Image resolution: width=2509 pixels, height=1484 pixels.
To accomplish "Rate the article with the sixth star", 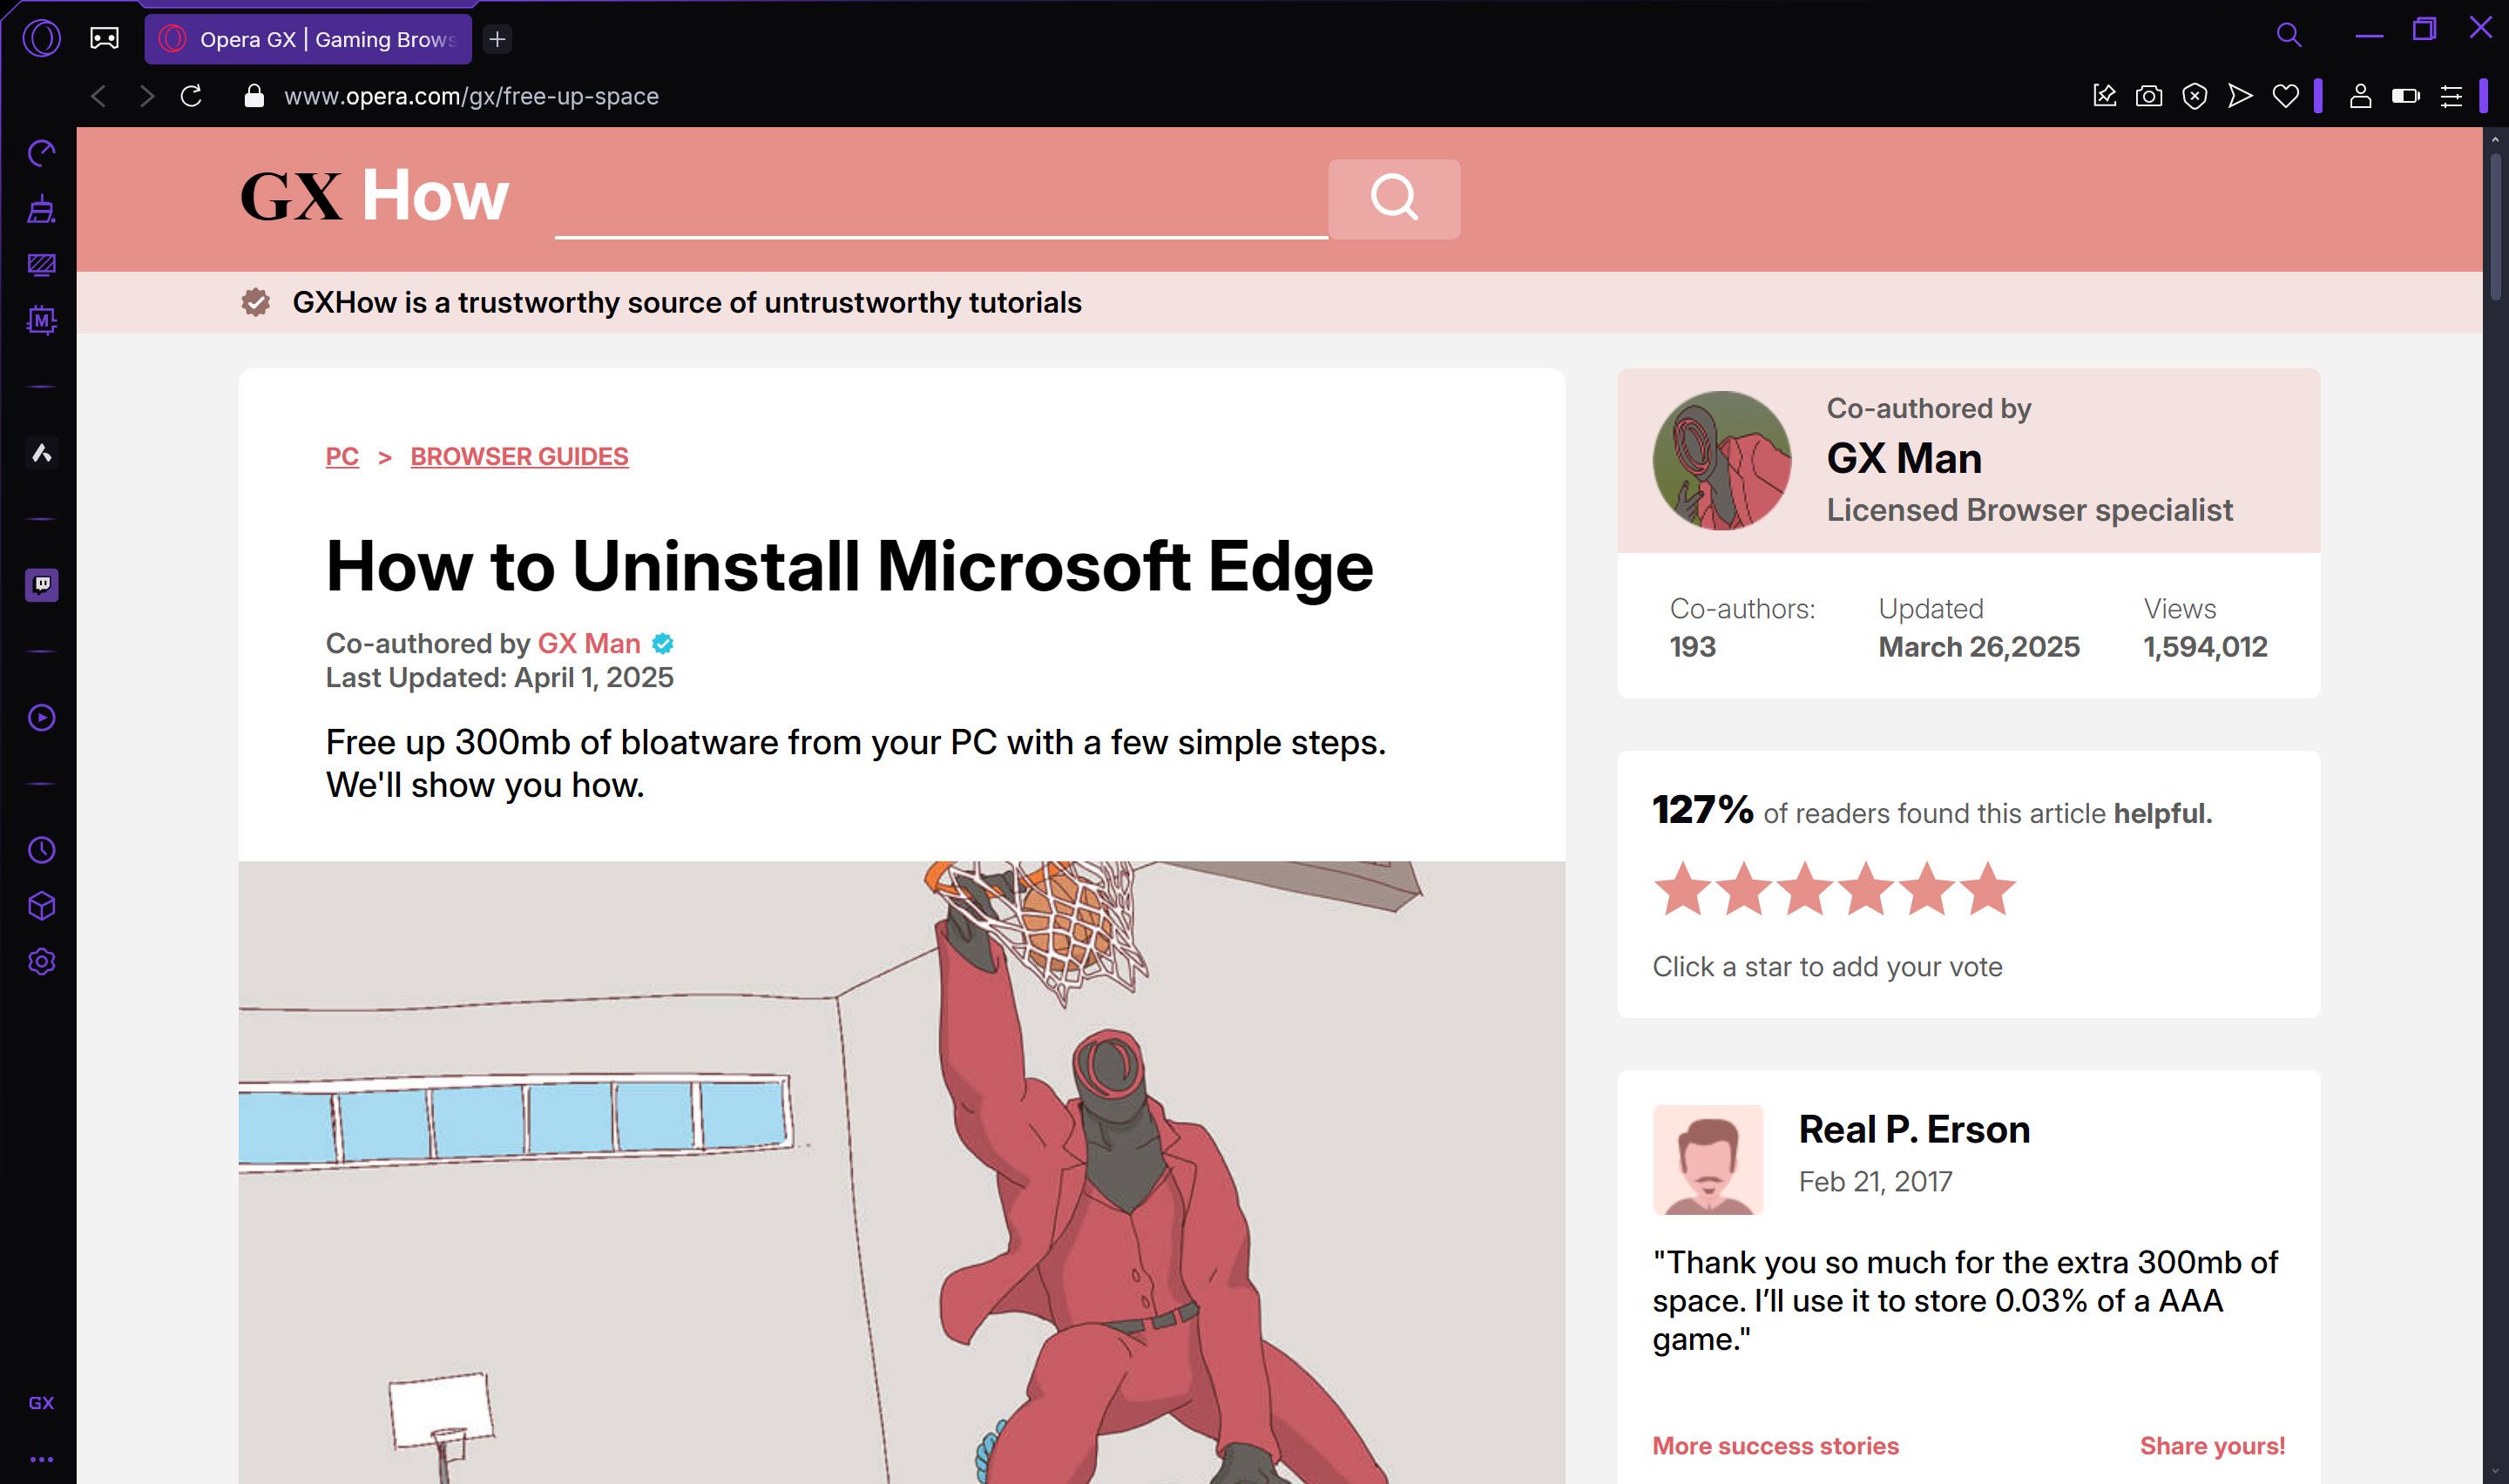I will (1988, 888).
